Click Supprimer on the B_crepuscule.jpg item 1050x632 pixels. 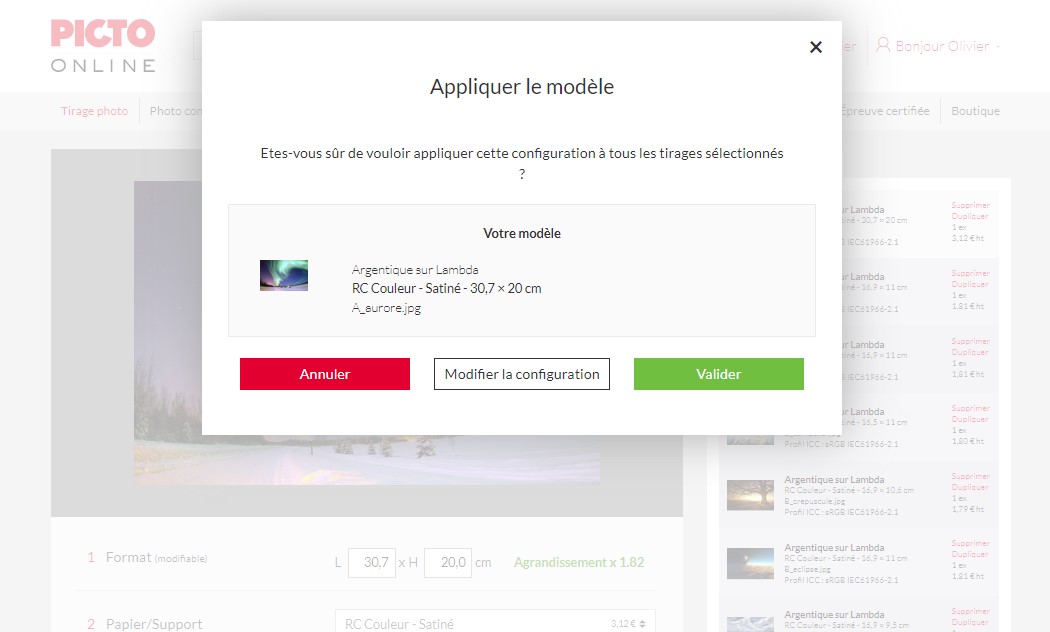coord(969,475)
